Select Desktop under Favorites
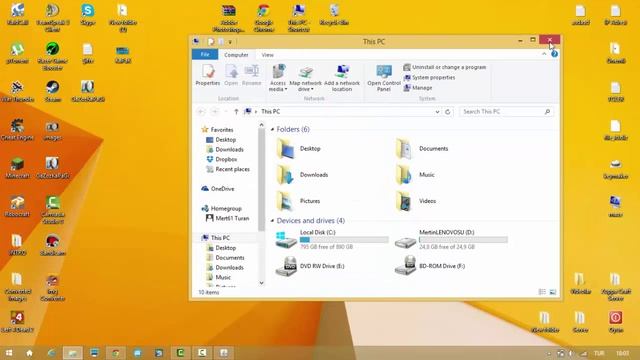The image size is (640, 360). click(x=221, y=140)
